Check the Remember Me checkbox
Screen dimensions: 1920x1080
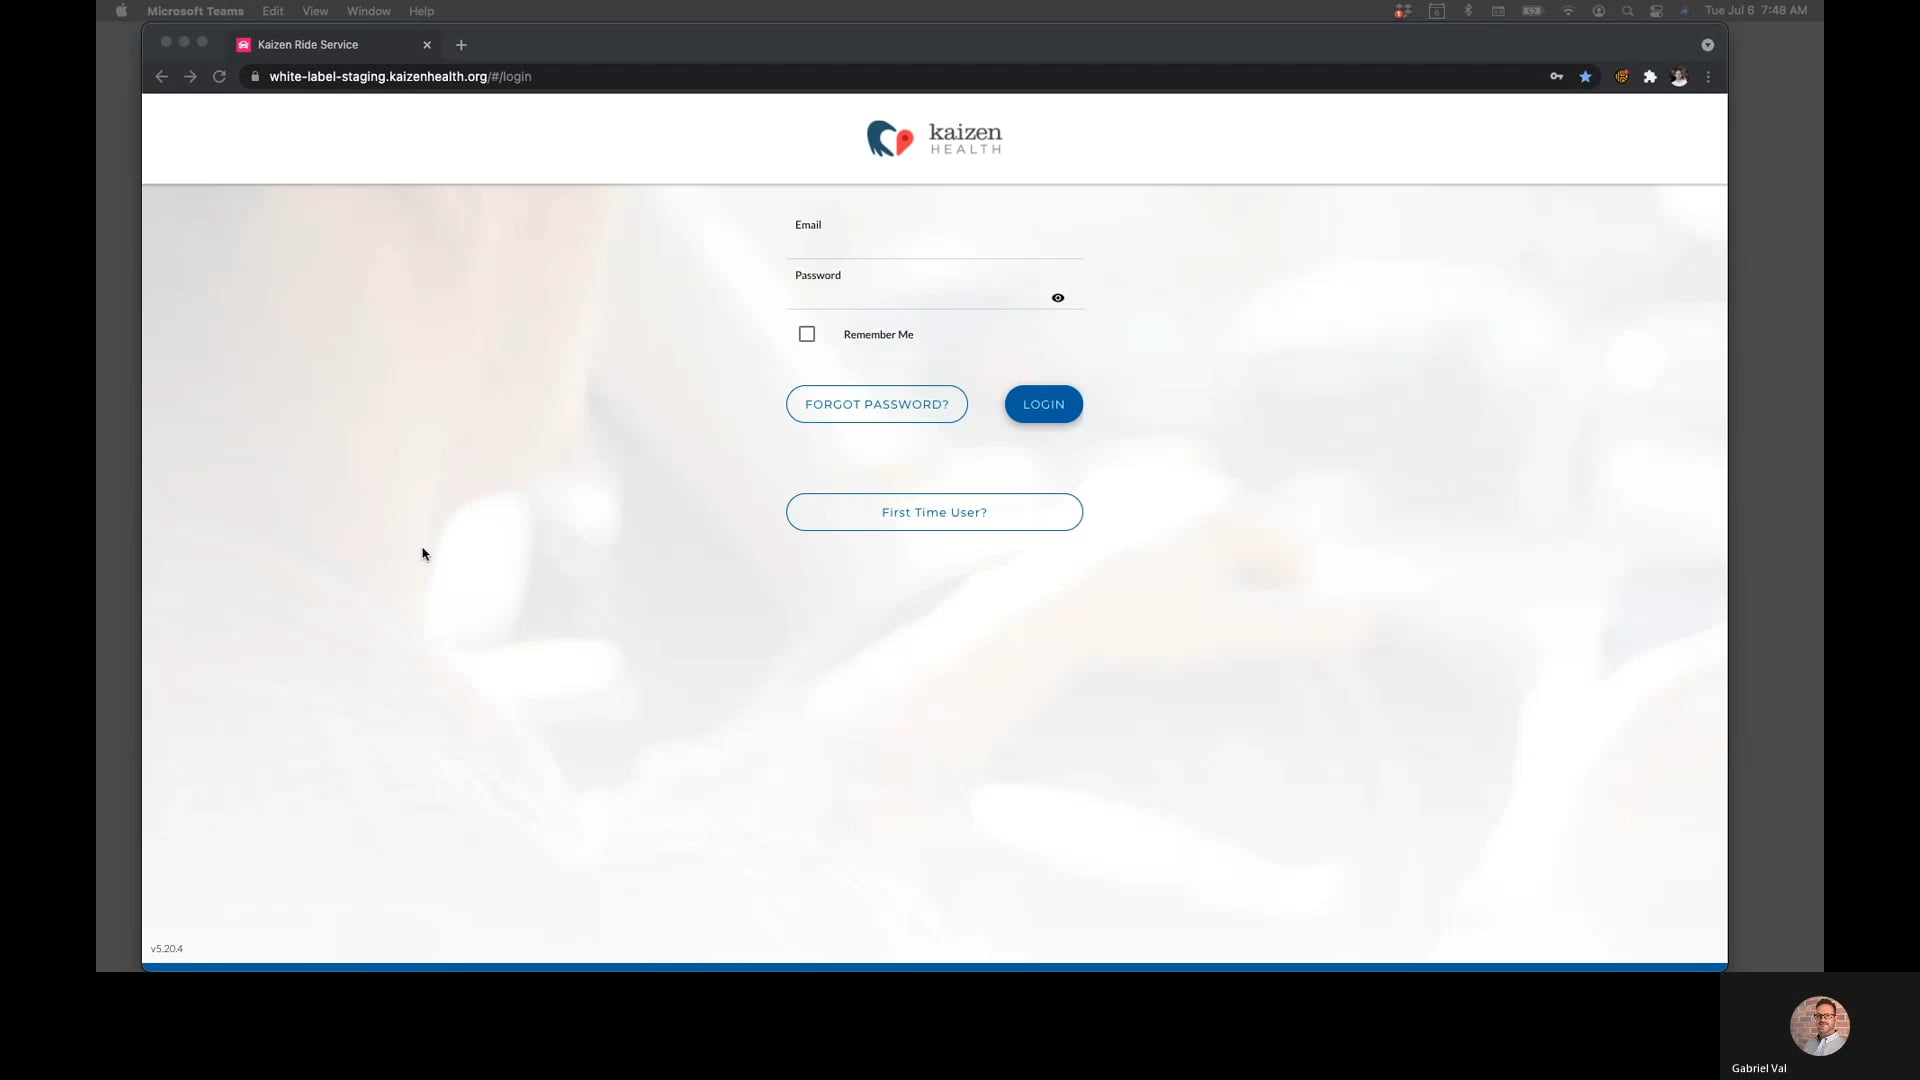coord(807,334)
